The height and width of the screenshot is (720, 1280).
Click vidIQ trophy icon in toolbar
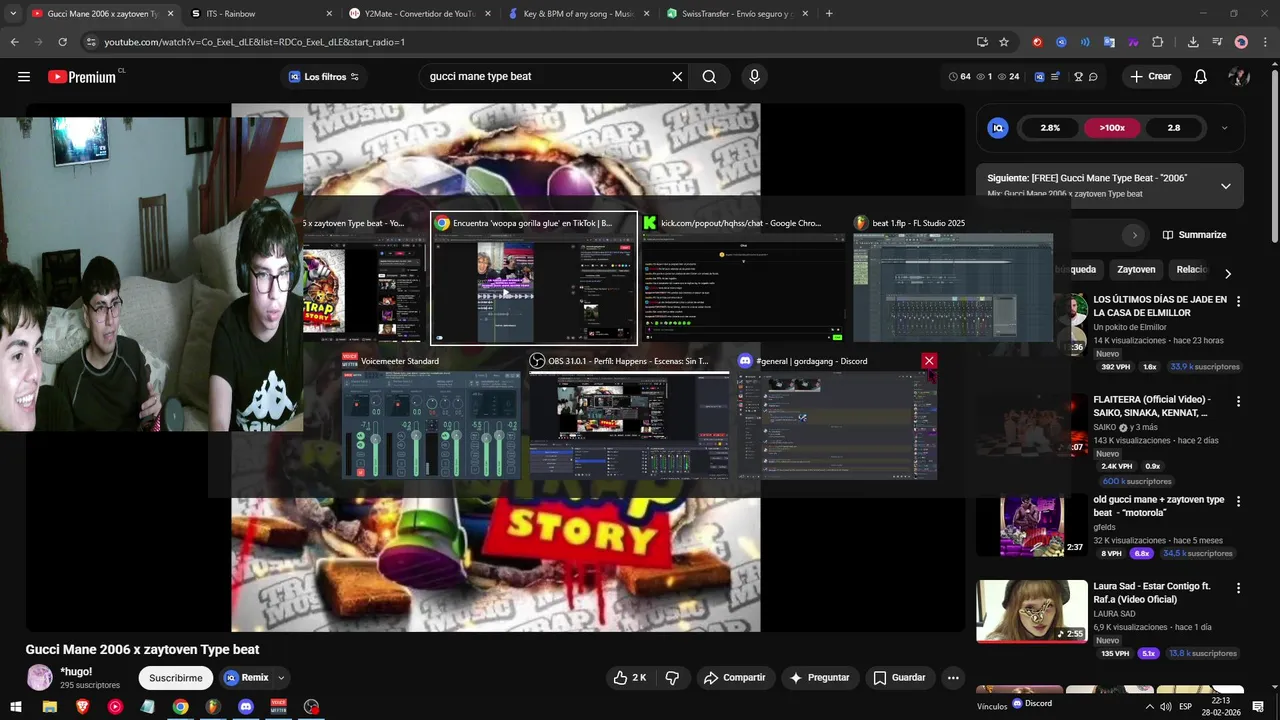(1078, 76)
